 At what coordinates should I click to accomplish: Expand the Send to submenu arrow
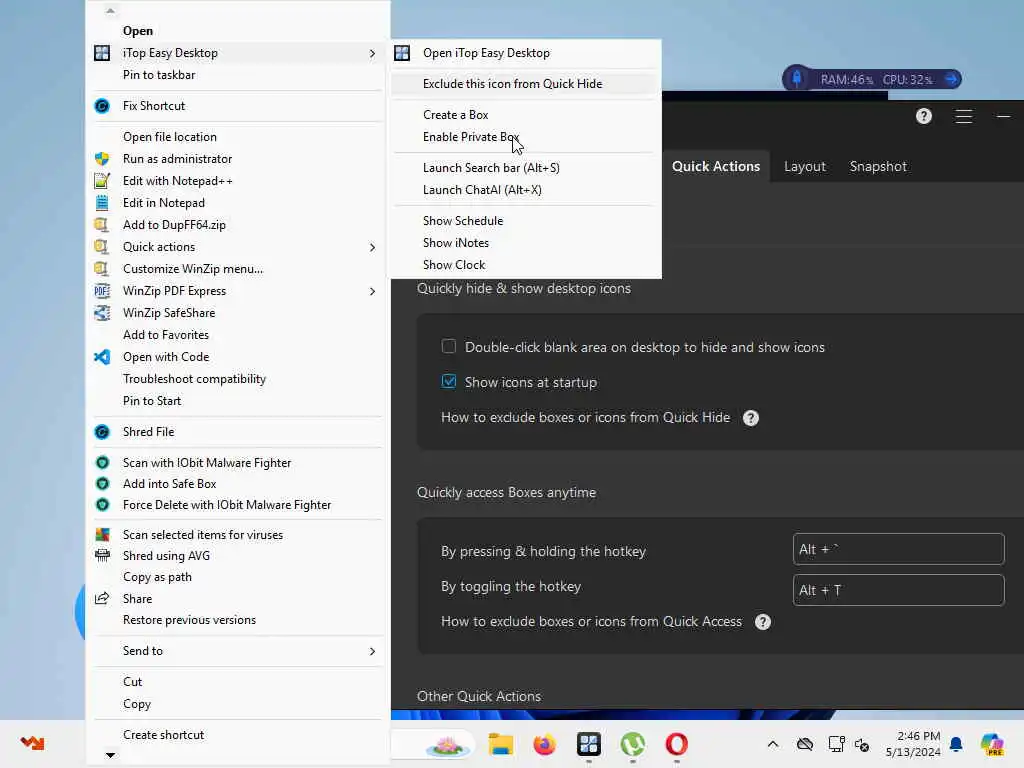click(372, 651)
